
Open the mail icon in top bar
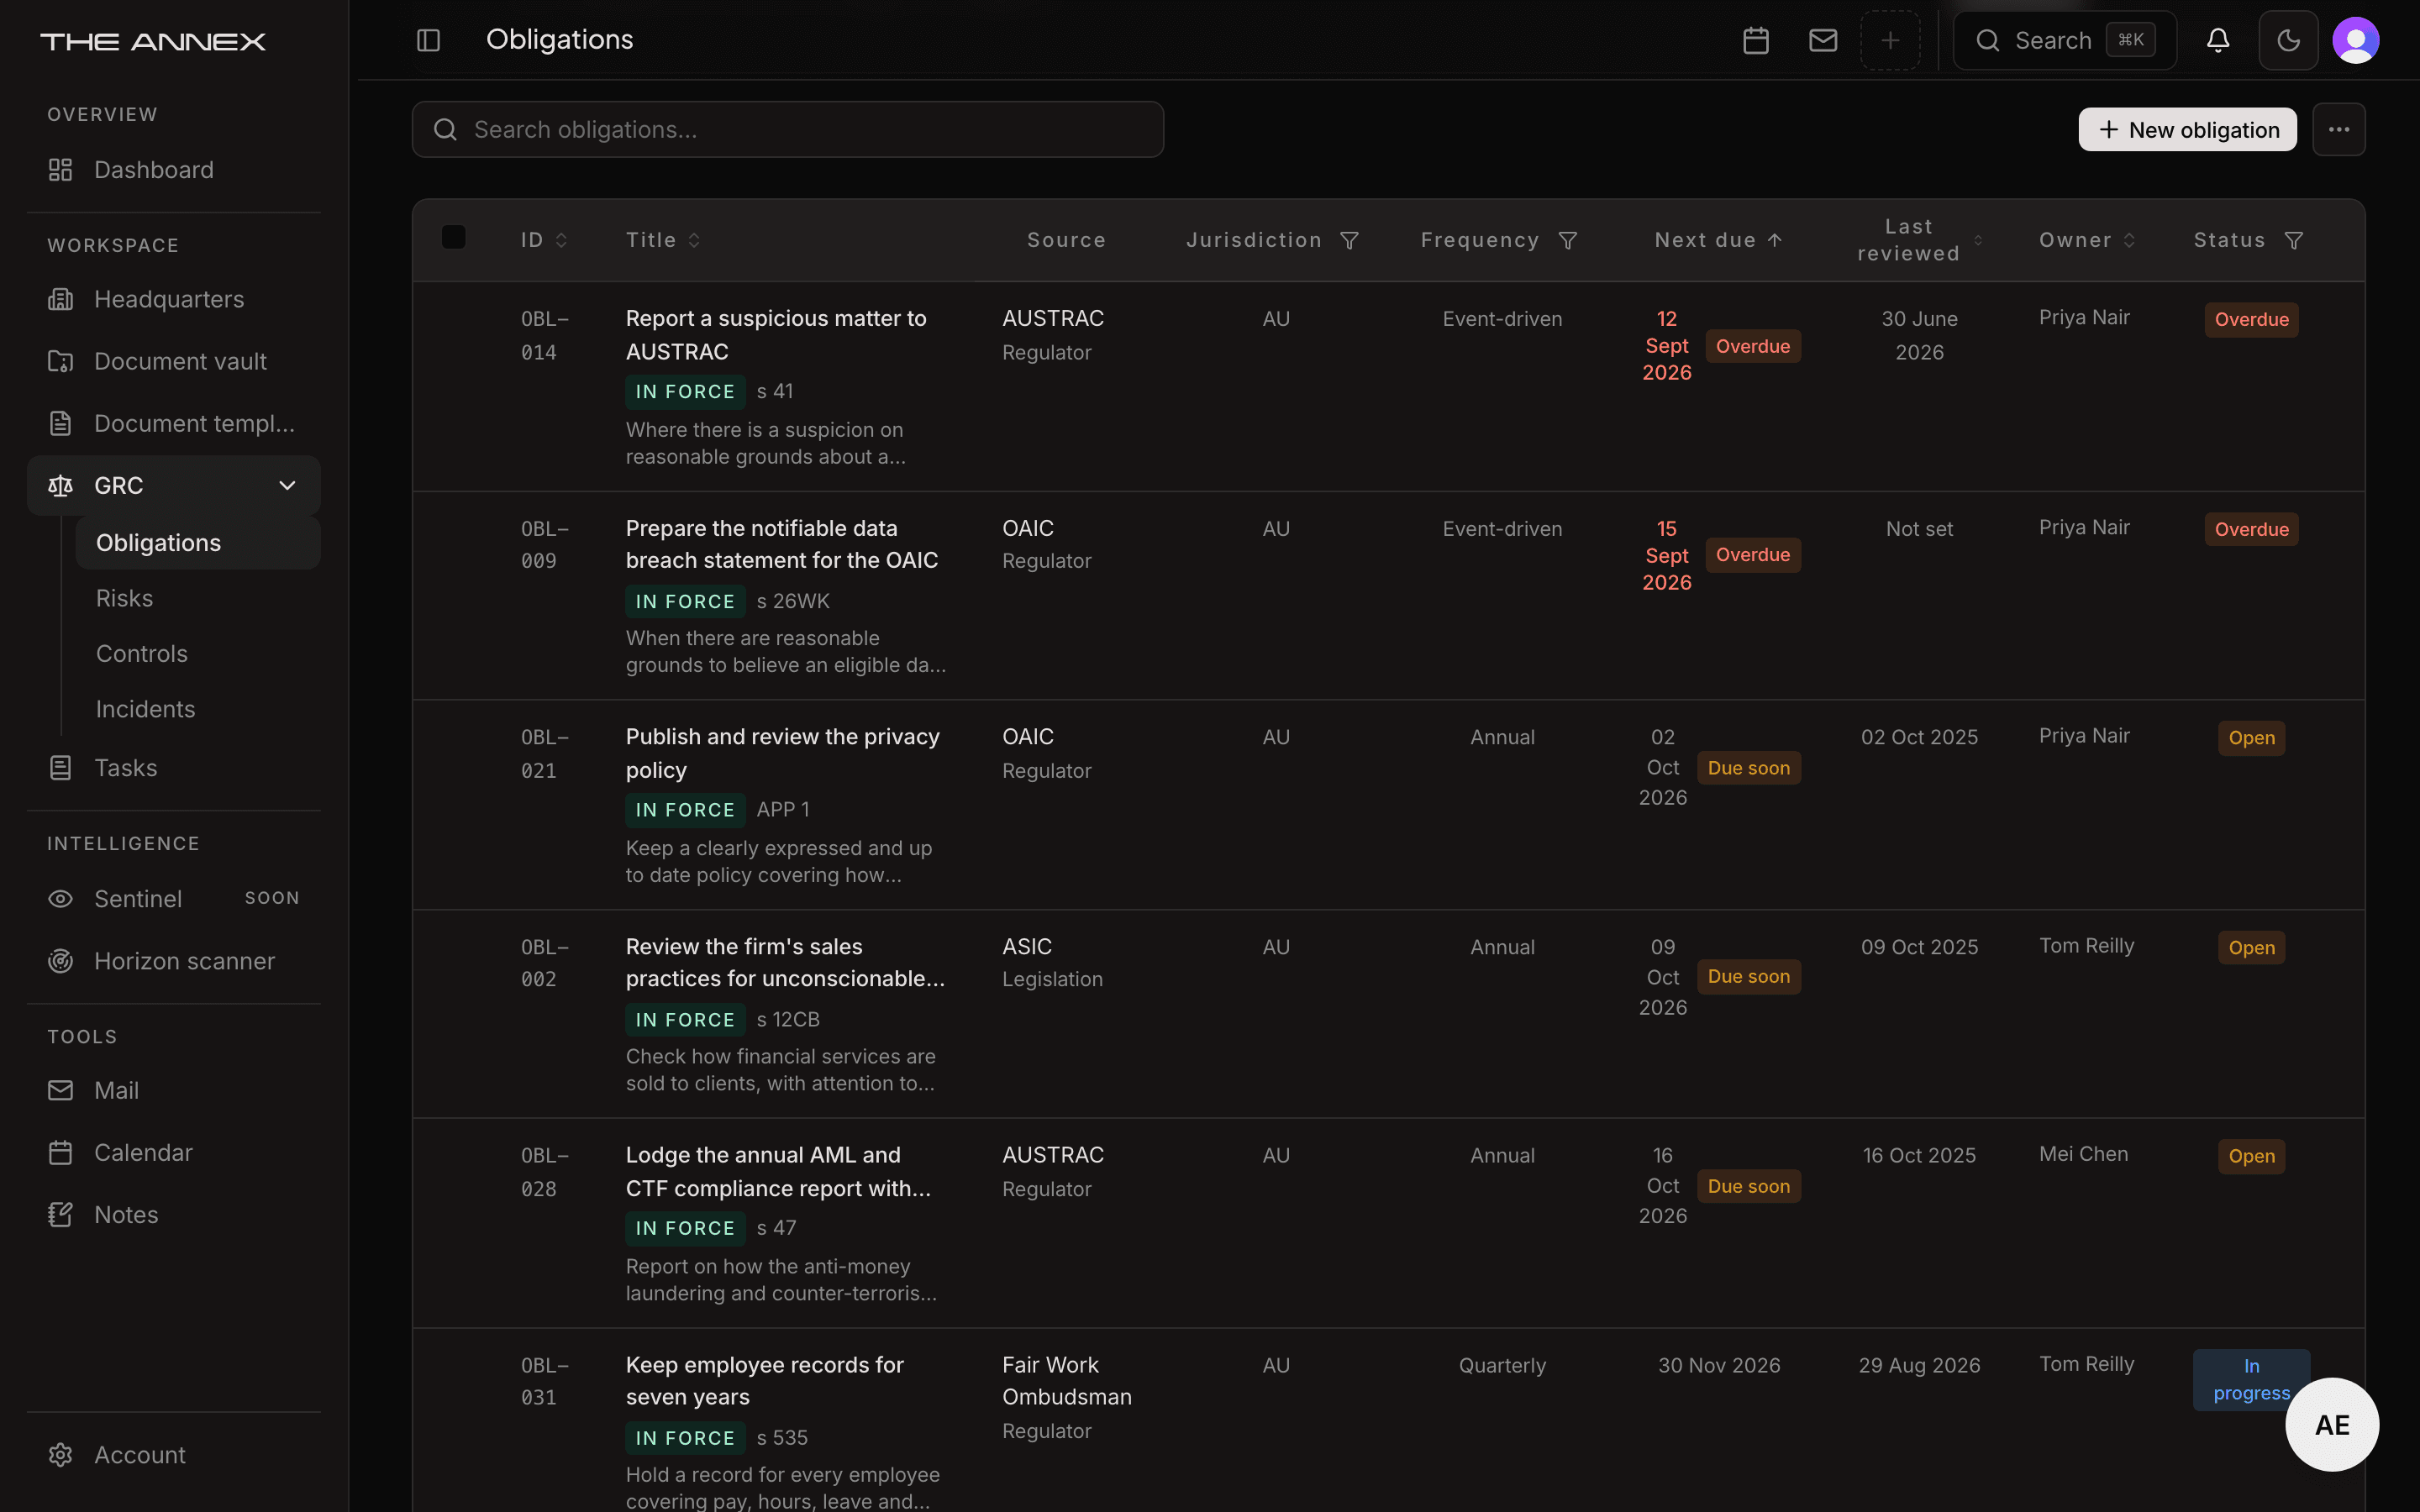pos(1823,40)
